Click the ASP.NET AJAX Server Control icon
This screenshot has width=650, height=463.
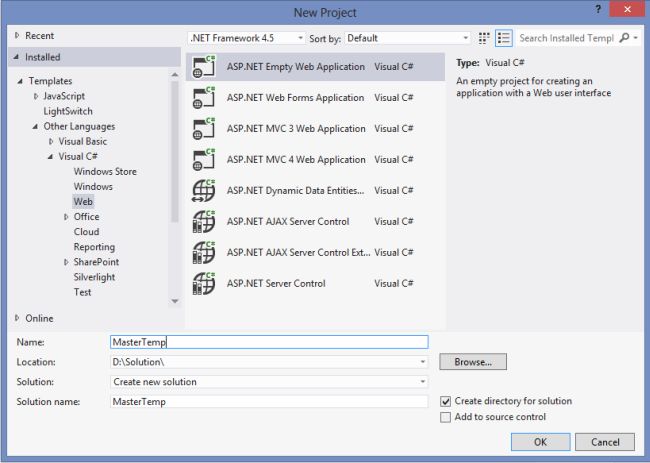(x=204, y=221)
